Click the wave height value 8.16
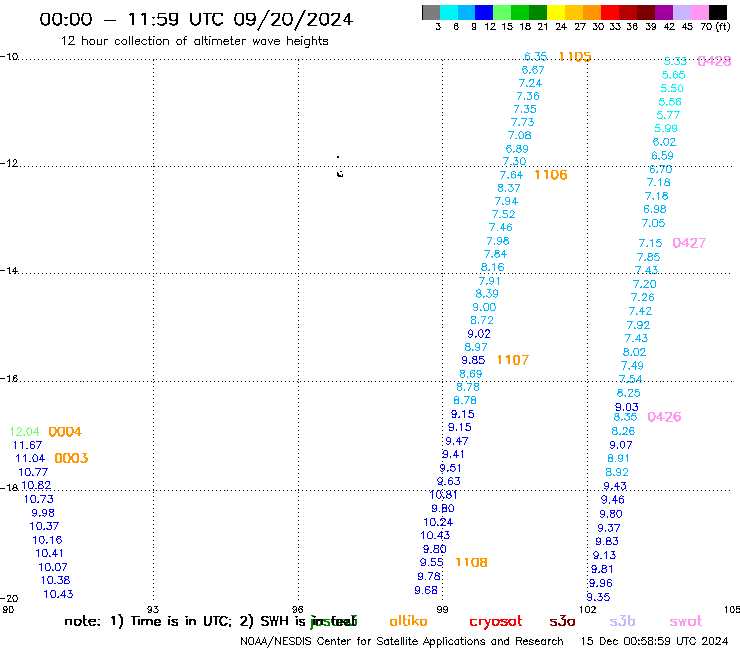Screen dimensions: 740x650 tap(493, 267)
